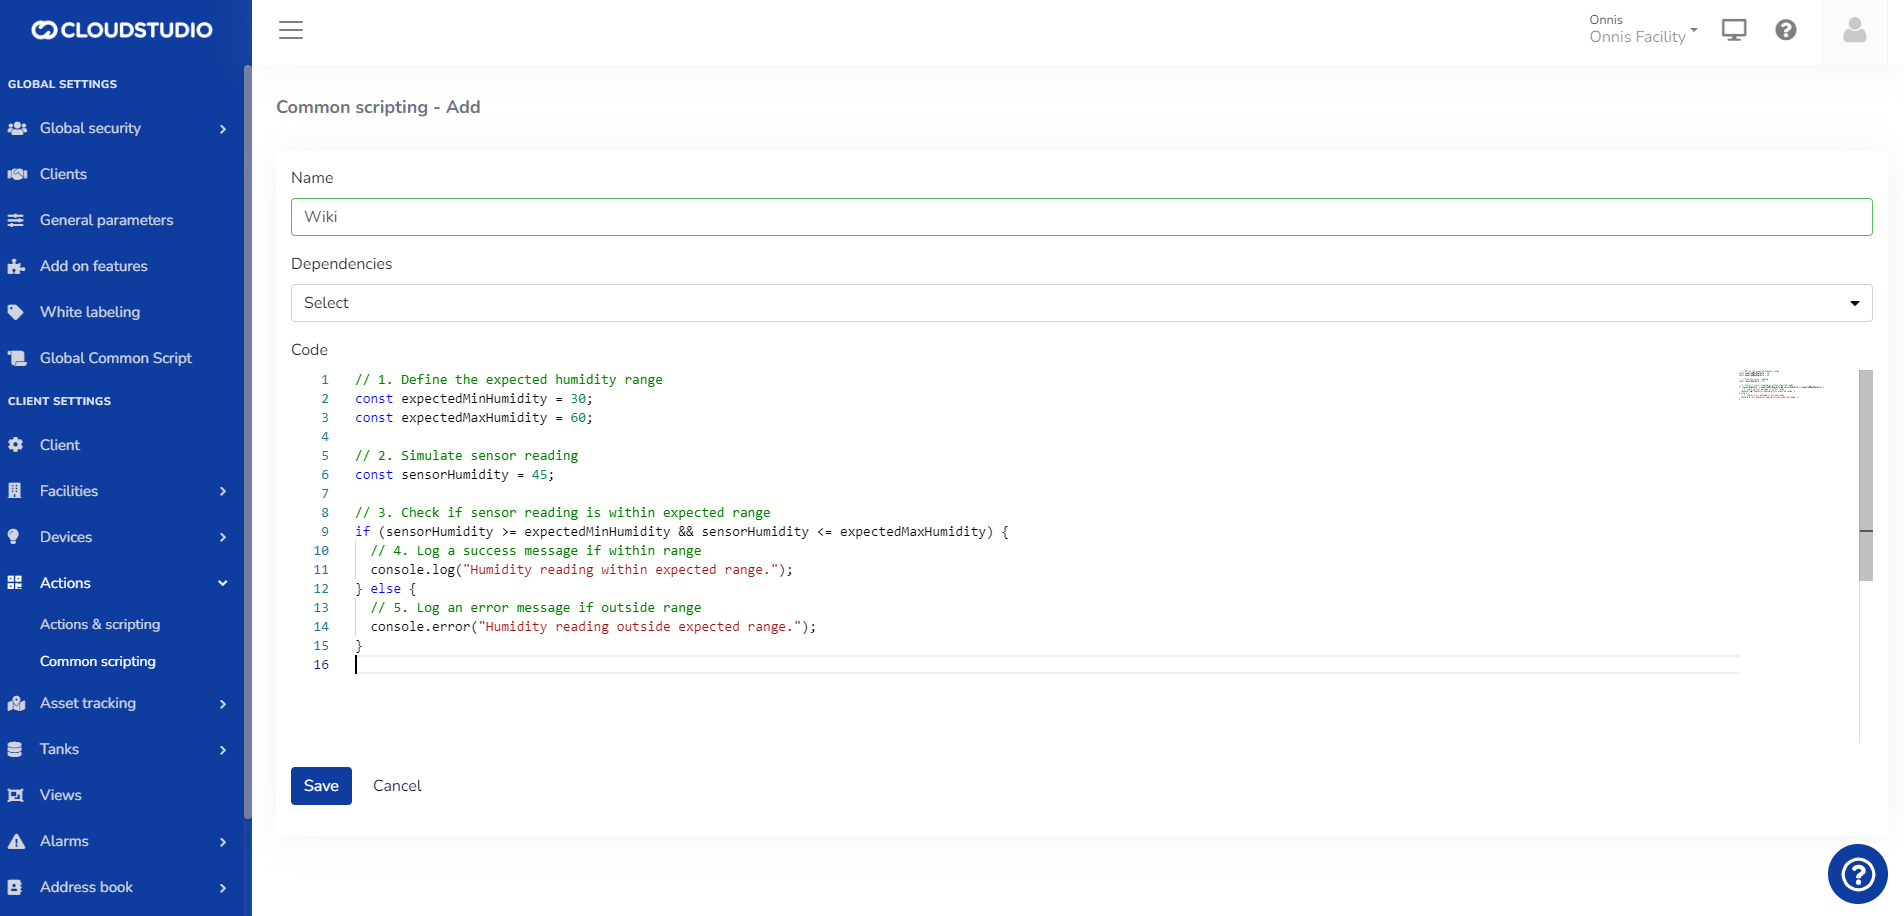Screen dimensions: 1904x916
Task: Click the CloudStudio logo
Action: pyautogui.click(x=122, y=30)
